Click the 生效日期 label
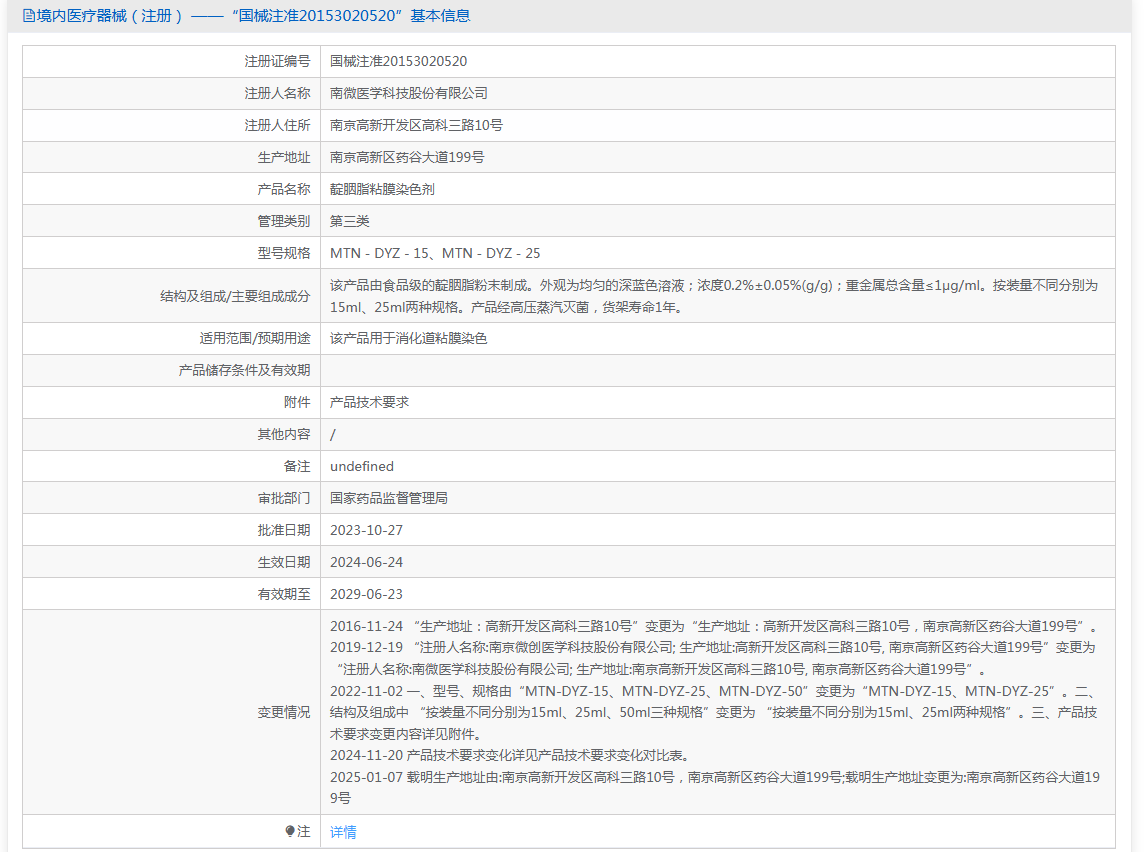The image size is (1148, 852). tap(284, 562)
